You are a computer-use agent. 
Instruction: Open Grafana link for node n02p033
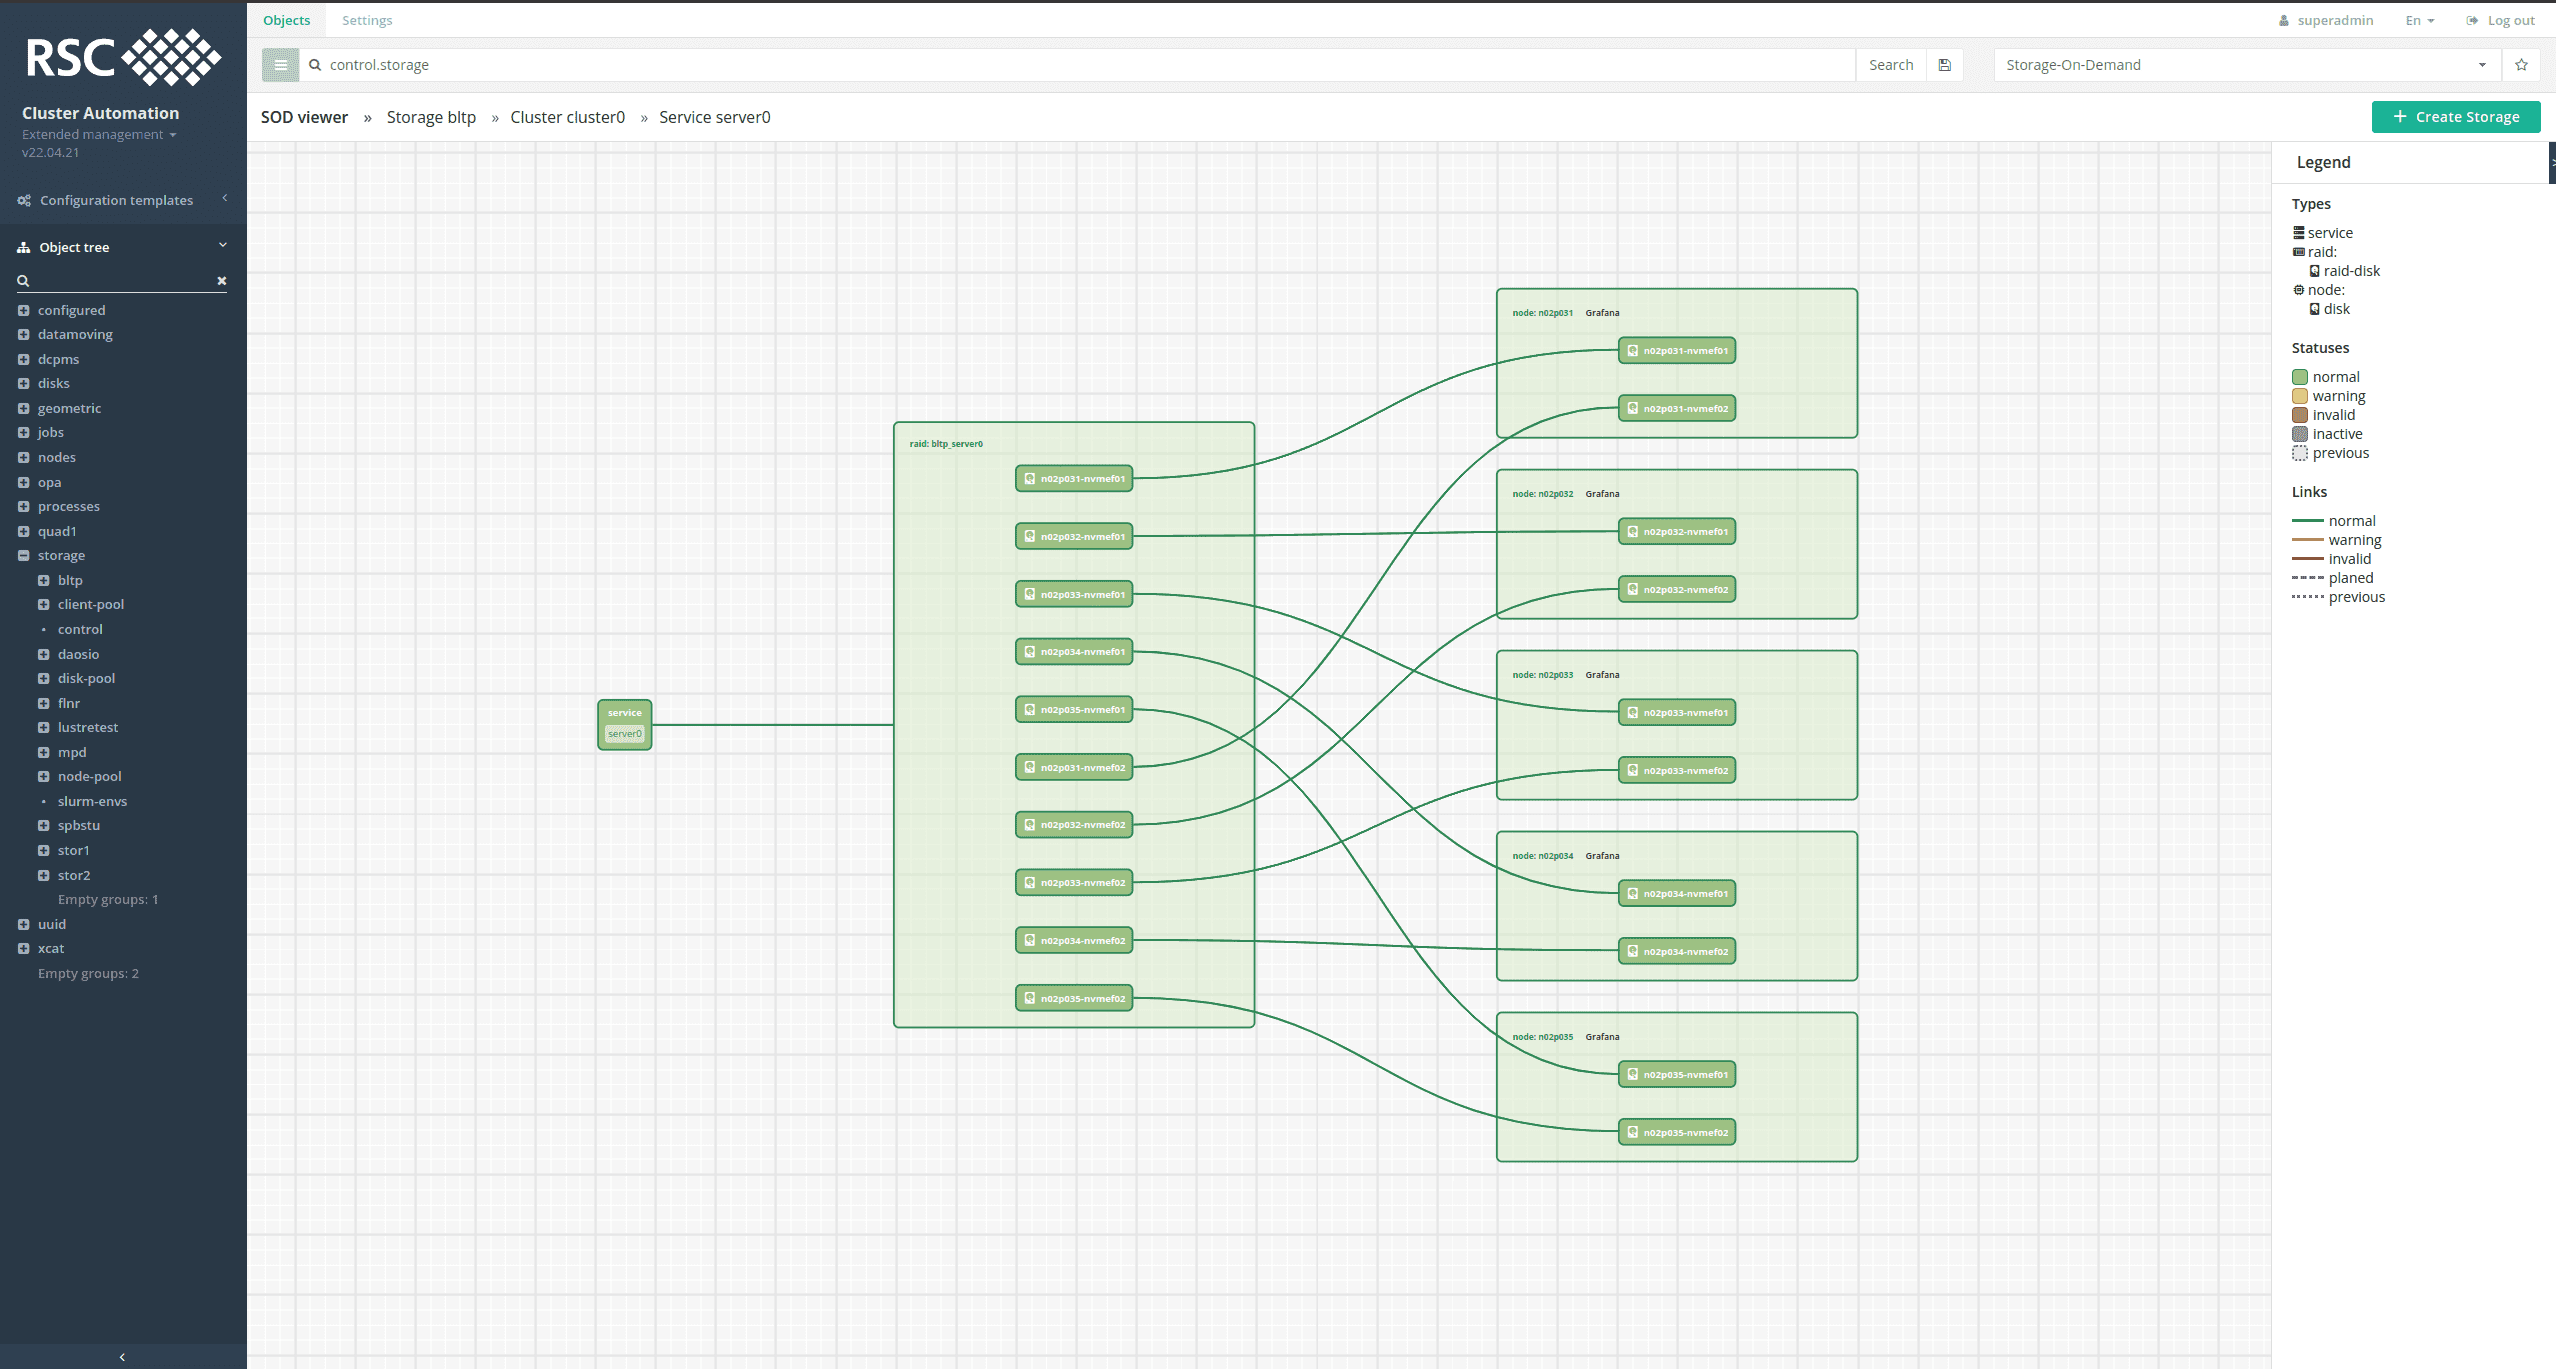1602,675
